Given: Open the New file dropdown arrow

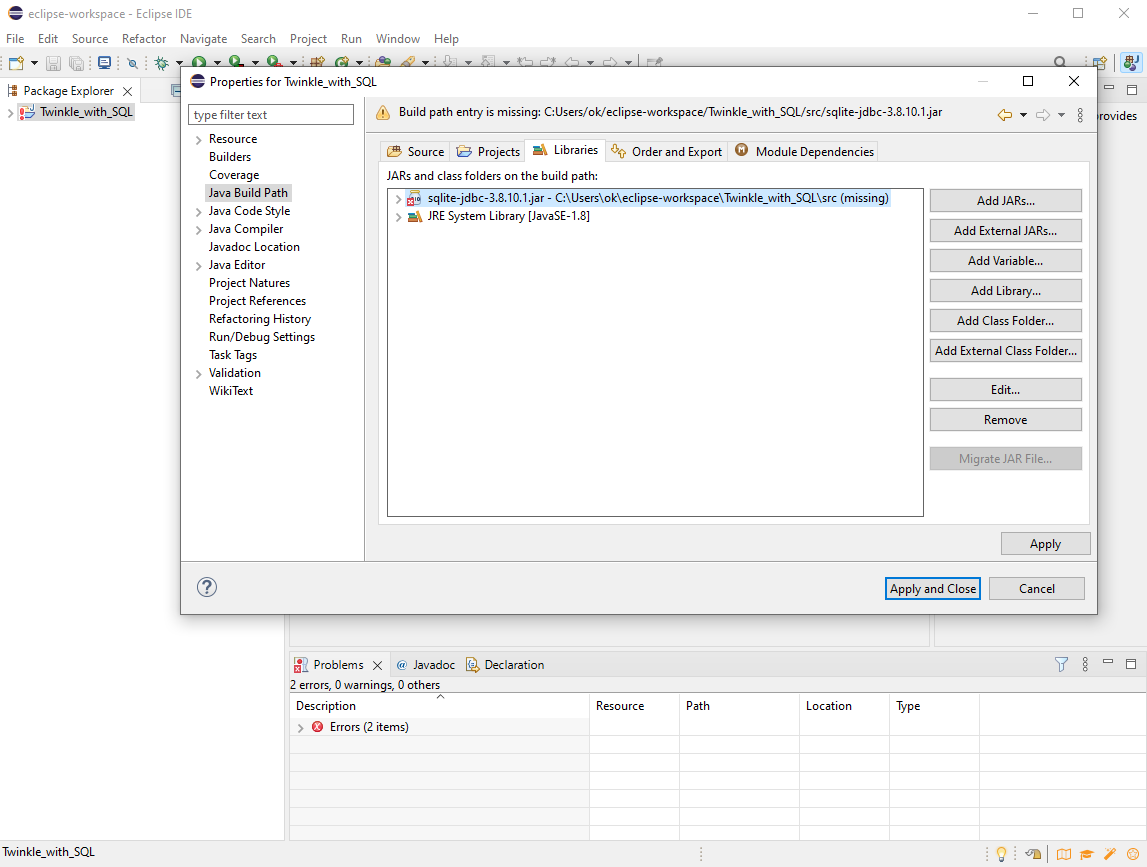Looking at the screenshot, I should (x=34, y=63).
